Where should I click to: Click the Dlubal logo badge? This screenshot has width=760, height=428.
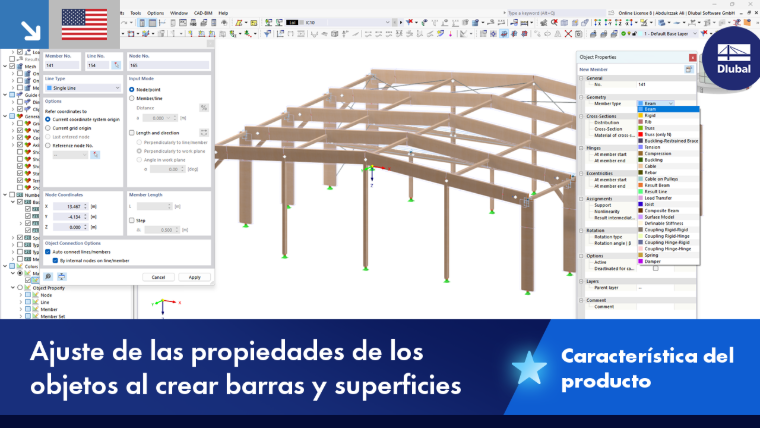tap(733, 58)
